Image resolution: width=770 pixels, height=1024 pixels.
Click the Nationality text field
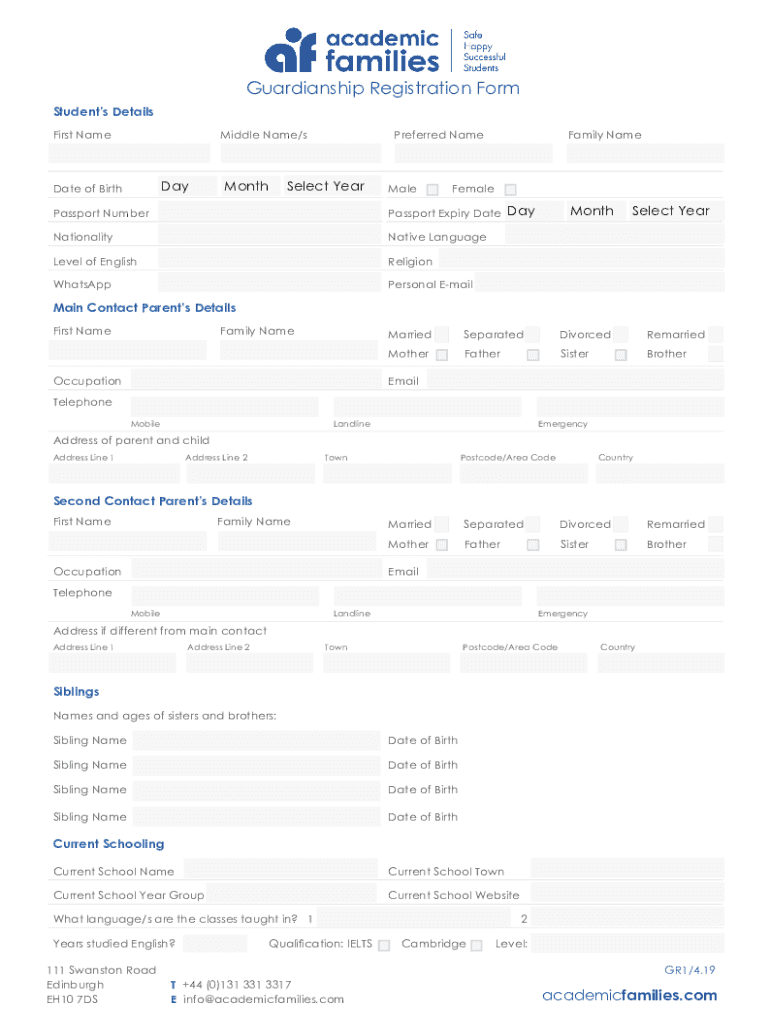click(269, 237)
